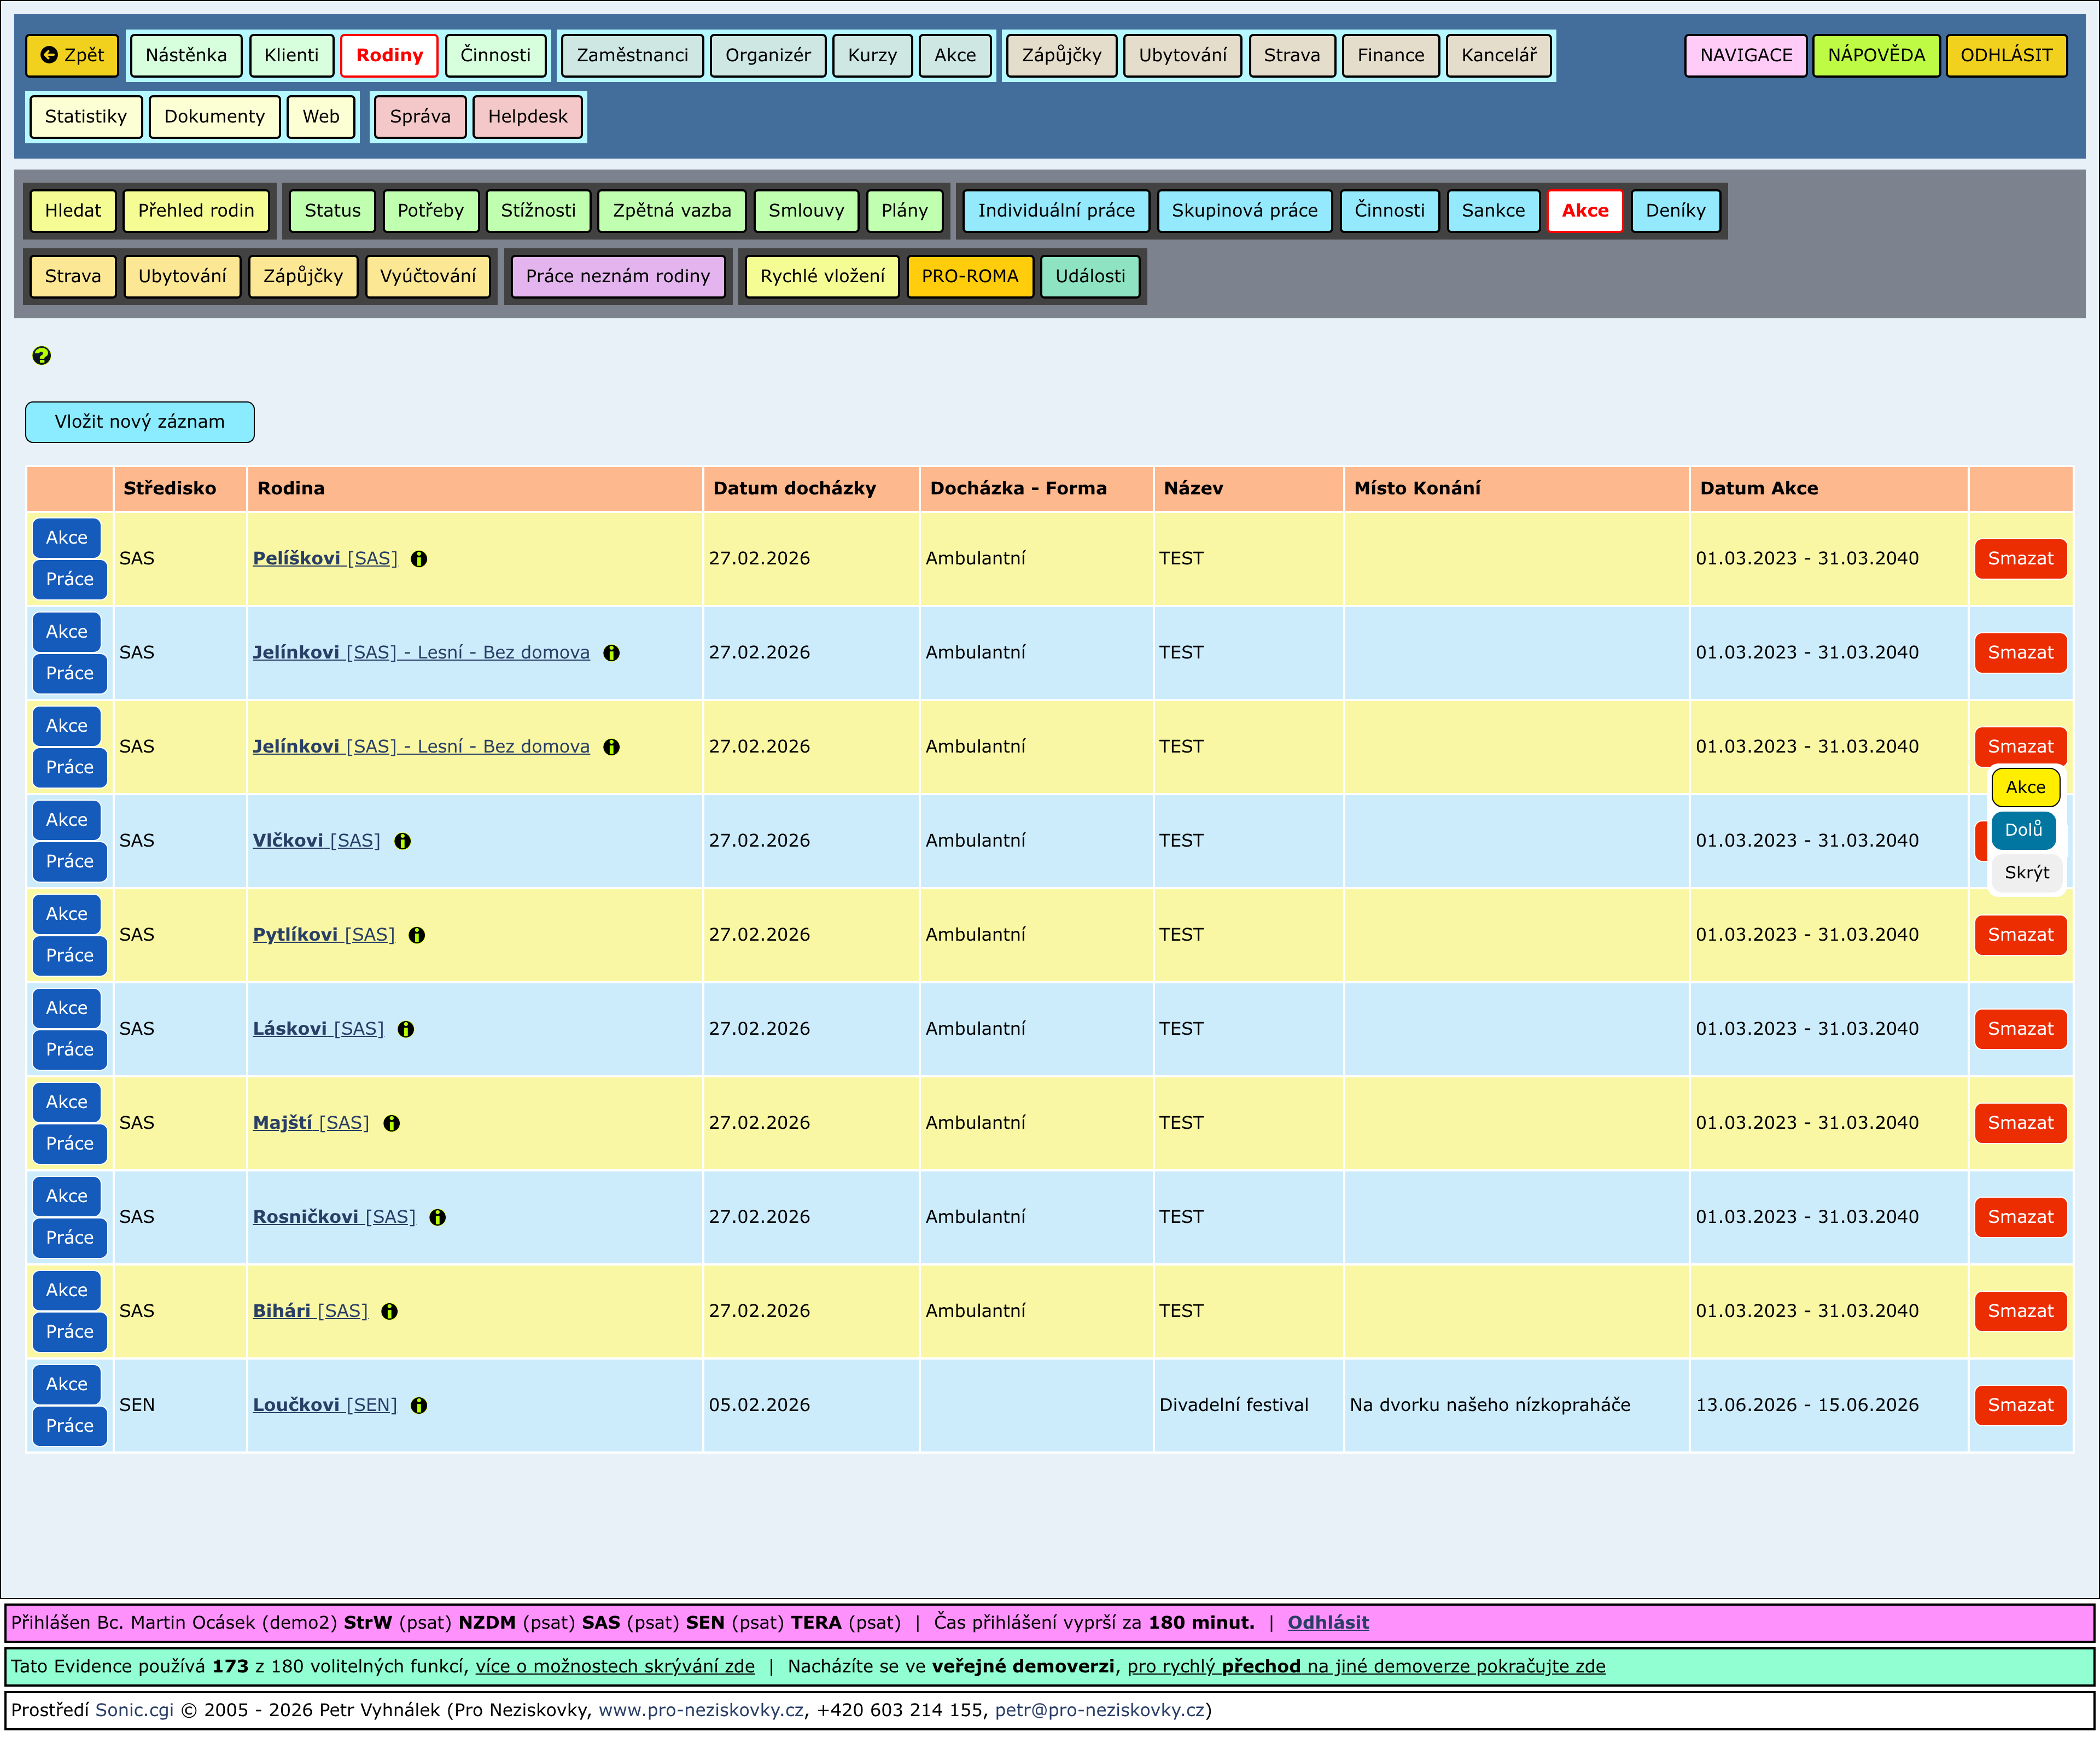Click info icon next to Loučkovi [SEN]
Viewport: 2100px width, 1761px height.
pyautogui.click(x=419, y=1405)
